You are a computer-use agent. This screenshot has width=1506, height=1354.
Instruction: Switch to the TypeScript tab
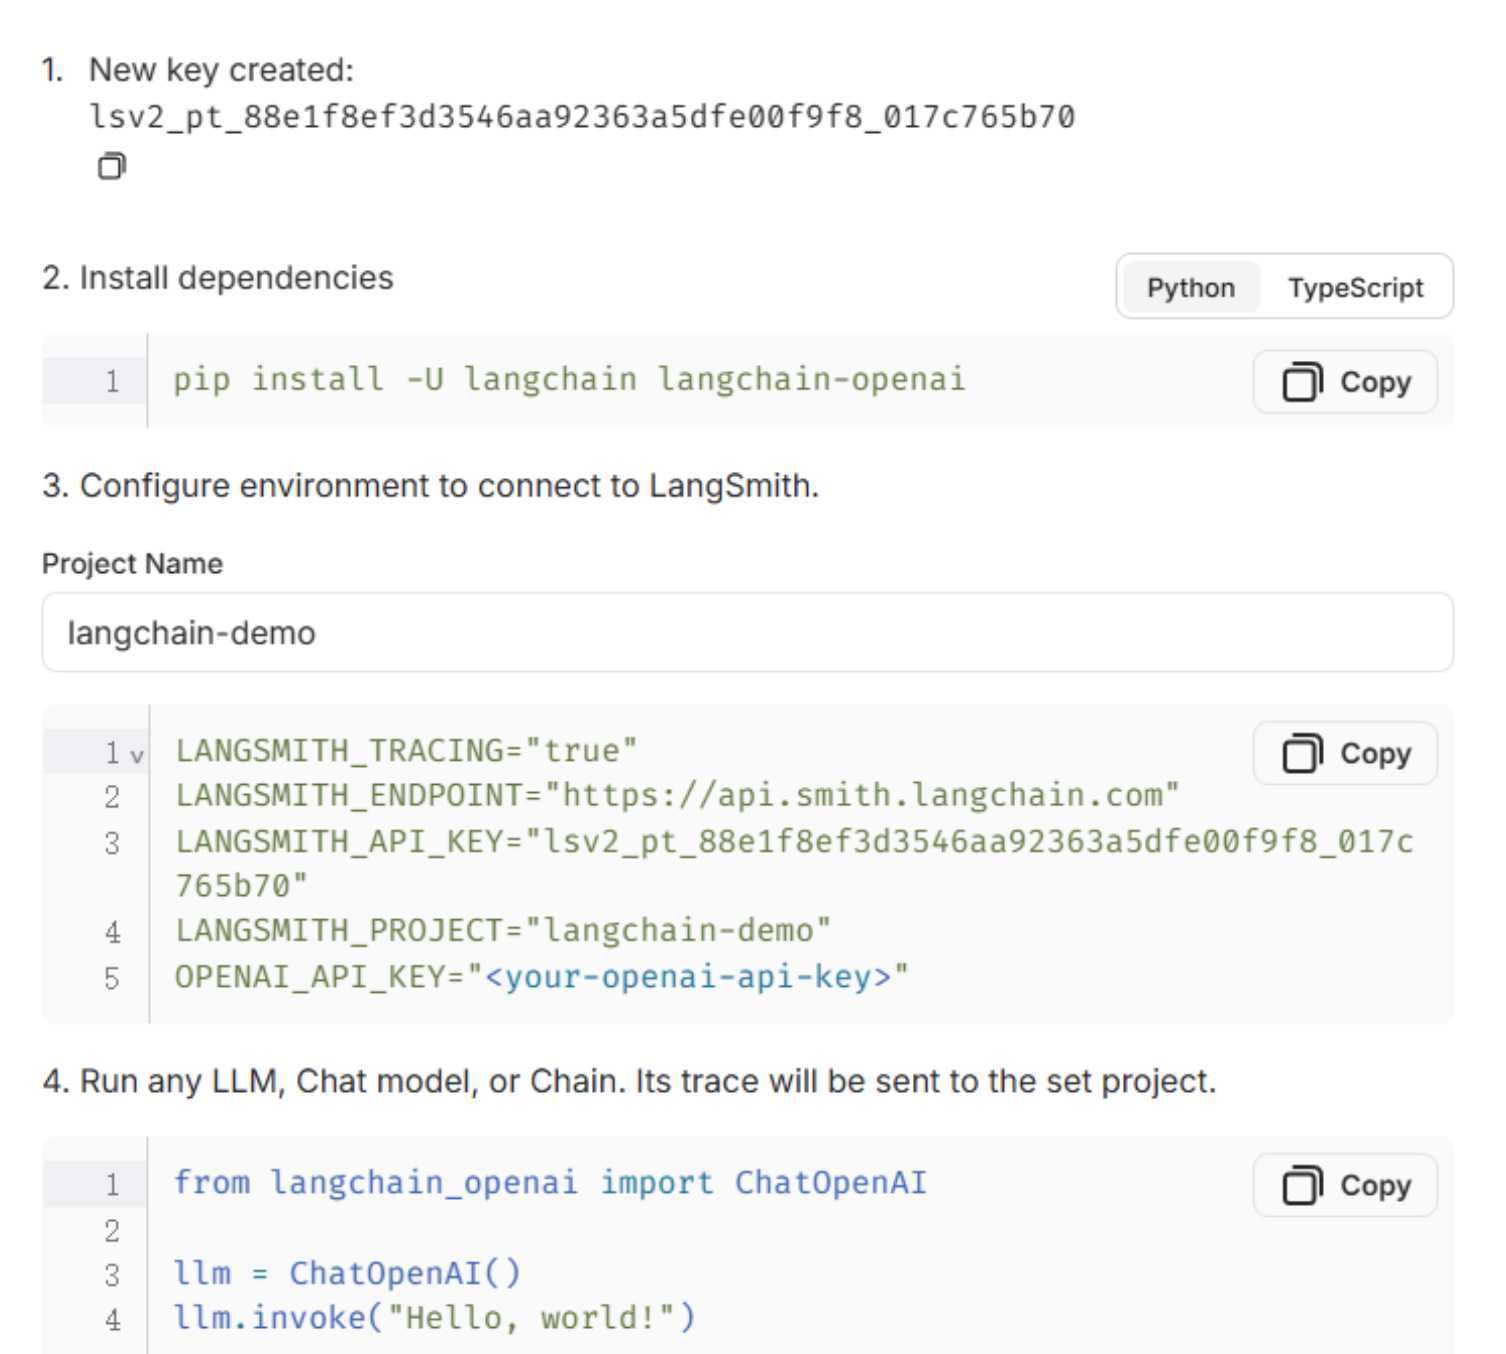point(1355,288)
